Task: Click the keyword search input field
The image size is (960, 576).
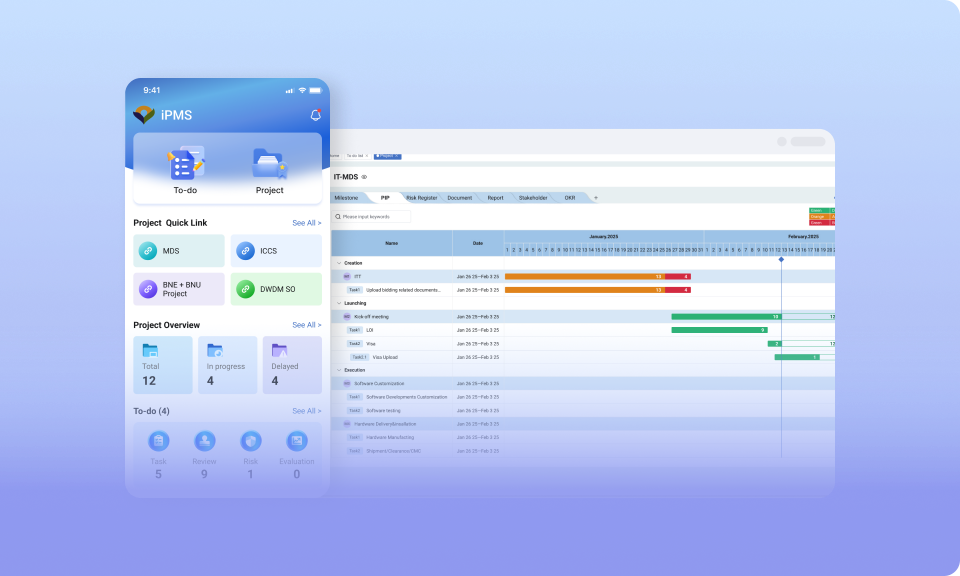Action: 374,216
